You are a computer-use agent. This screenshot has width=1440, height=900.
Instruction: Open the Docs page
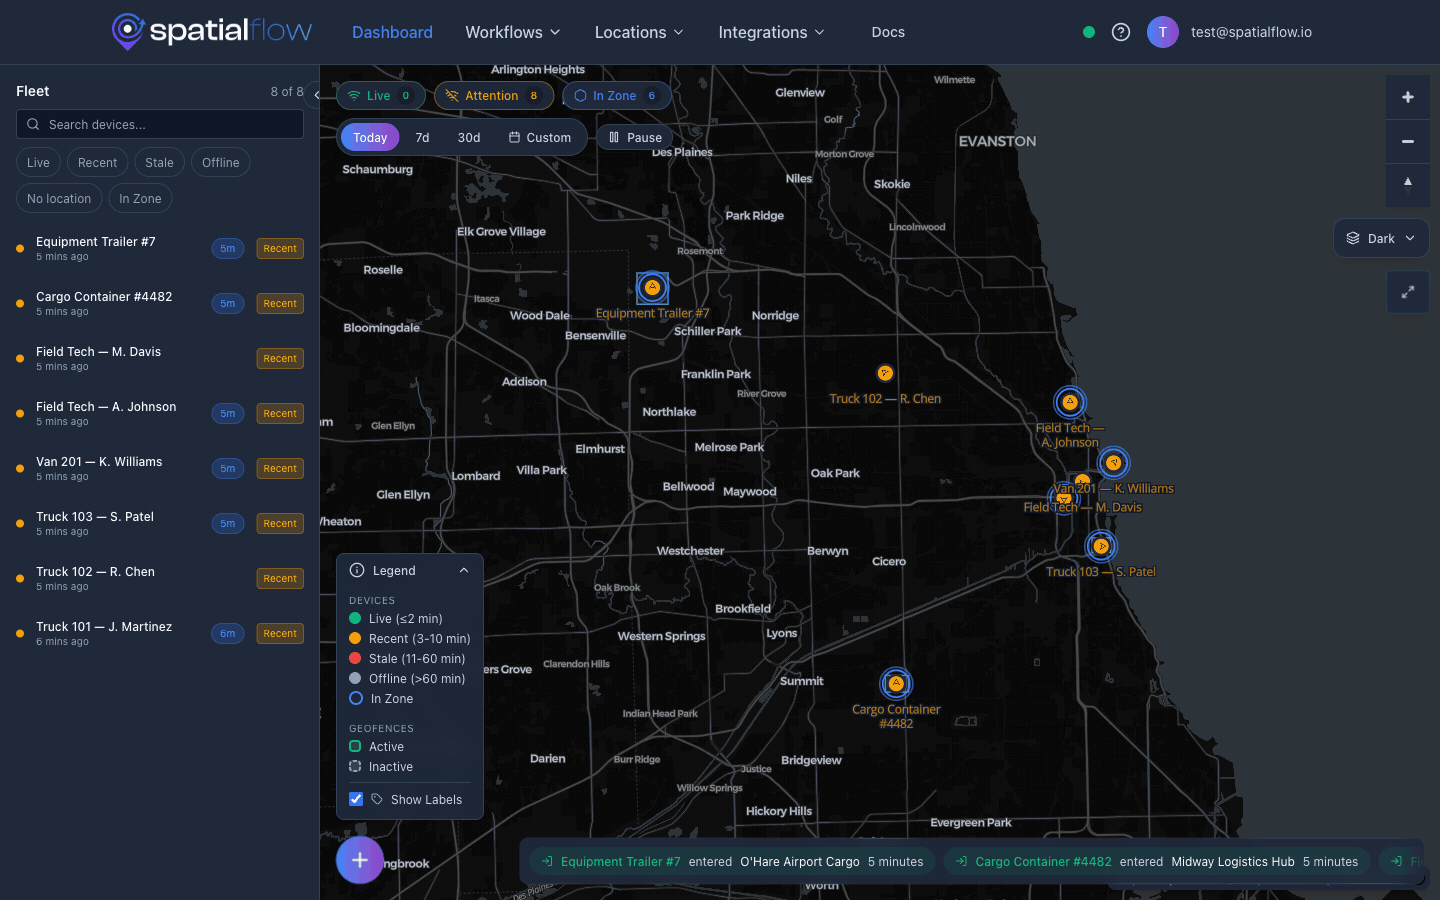tap(888, 31)
